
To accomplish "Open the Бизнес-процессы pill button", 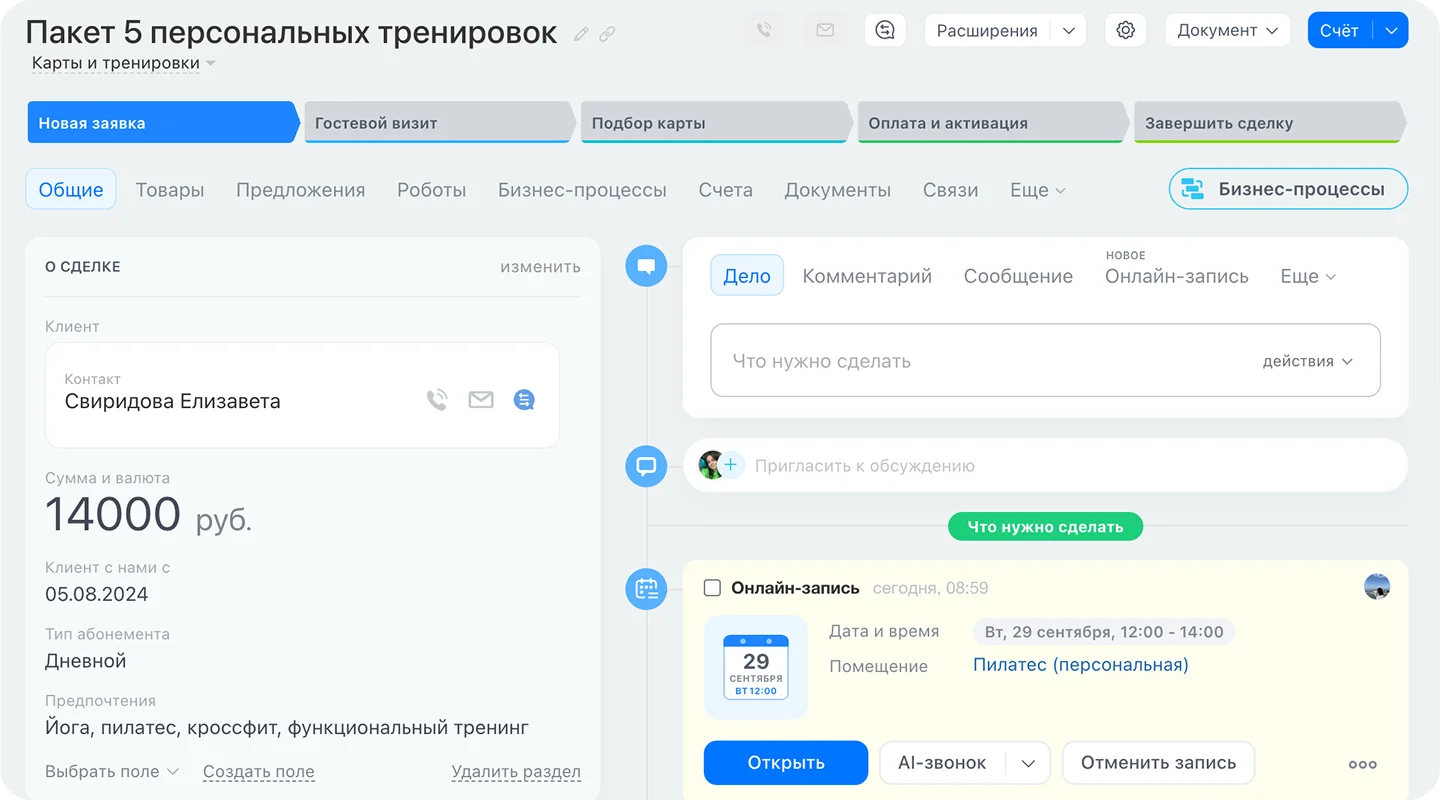I will [x=1288, y=189].
